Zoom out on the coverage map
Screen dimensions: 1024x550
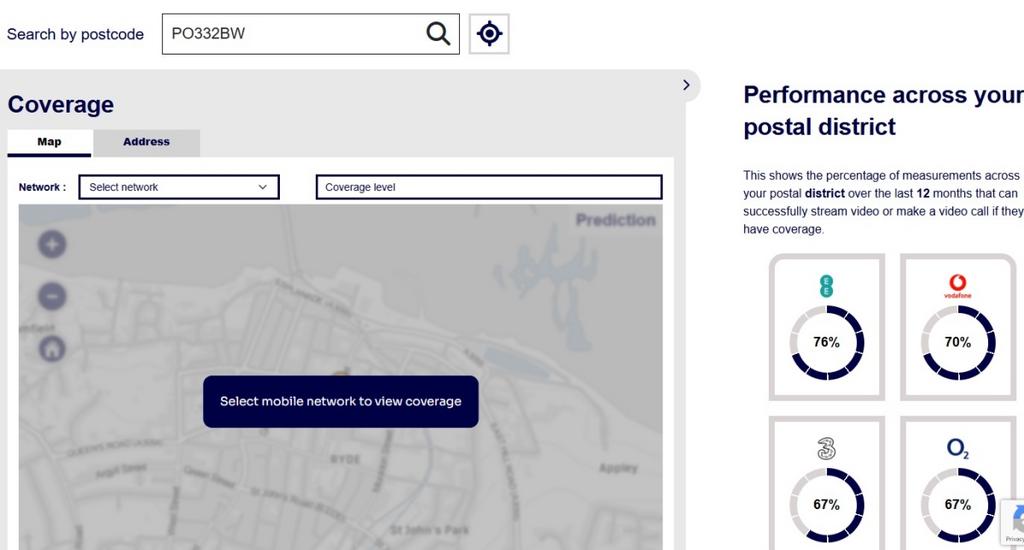(x=52, y=296)
